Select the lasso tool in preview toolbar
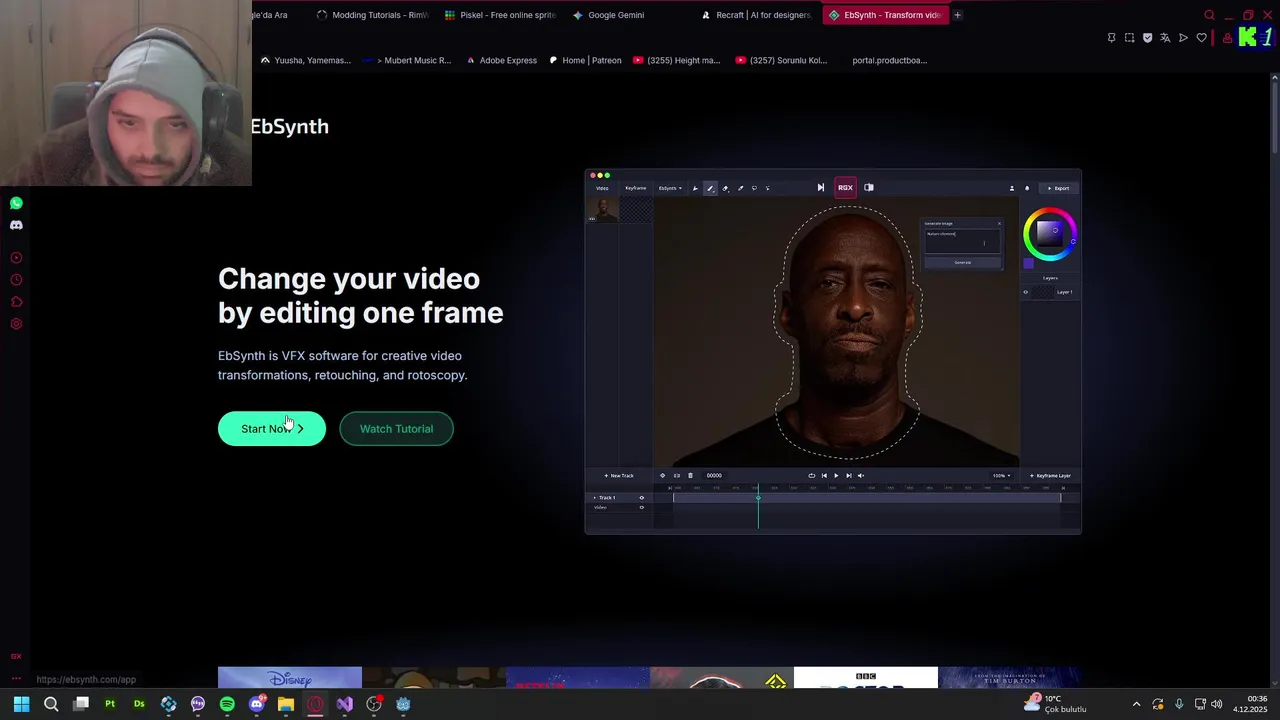Image resolution: width=1280 pixels, height=720 pixels. click(754, 188)
